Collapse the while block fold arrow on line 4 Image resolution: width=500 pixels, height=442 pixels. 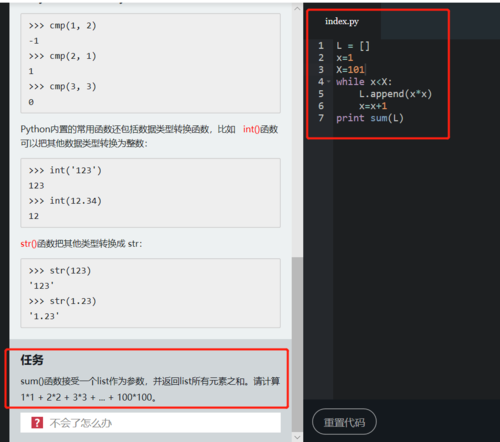[329, 81]
